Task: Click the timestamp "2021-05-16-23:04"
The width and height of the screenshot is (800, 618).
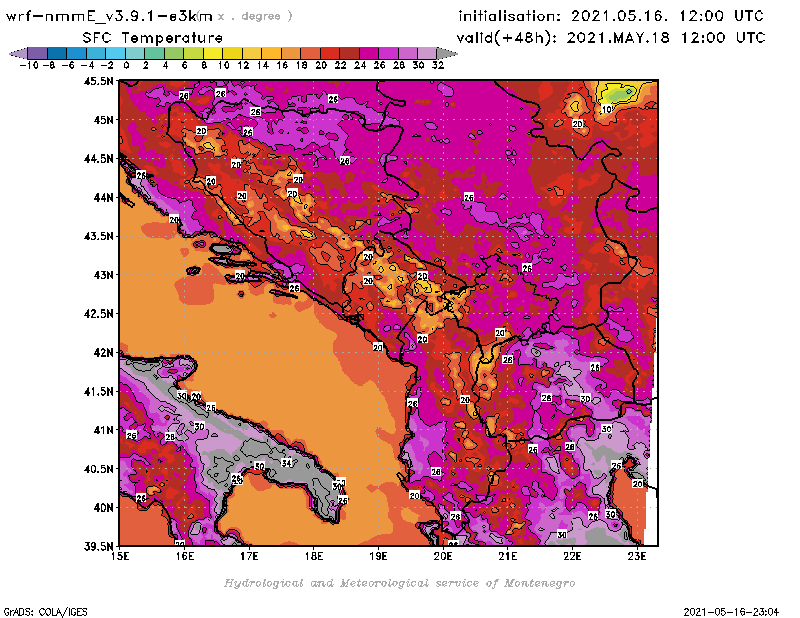Action: point(731,612)
